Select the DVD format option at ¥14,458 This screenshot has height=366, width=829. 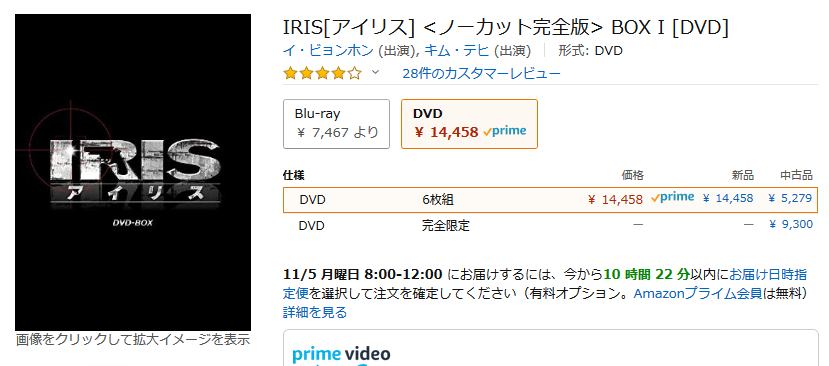coord(469,124)
